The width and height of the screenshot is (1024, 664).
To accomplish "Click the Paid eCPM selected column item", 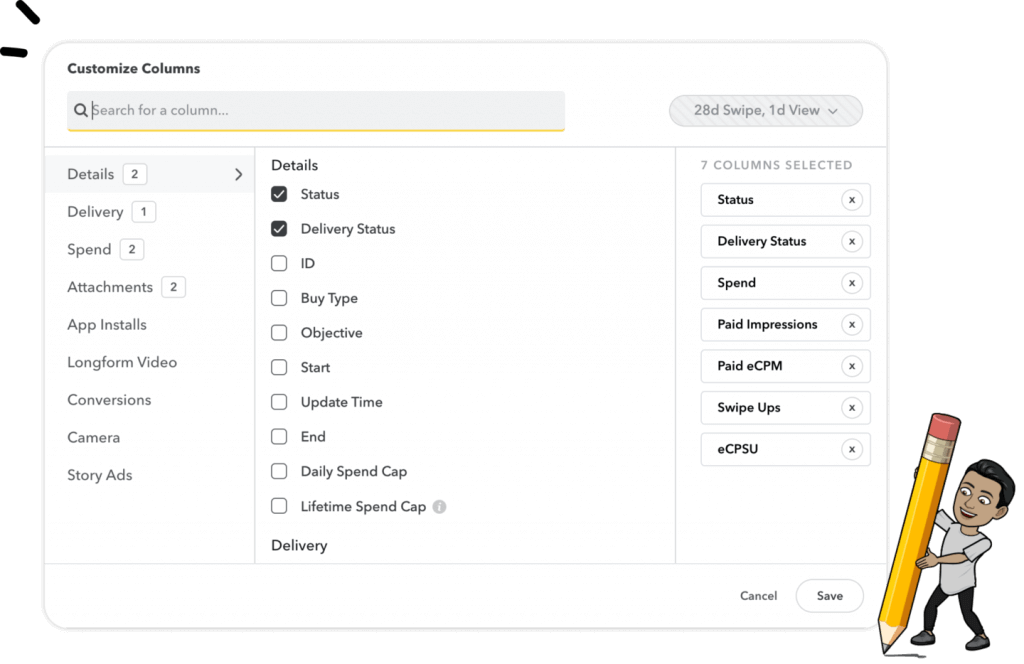I will [786, 366].
